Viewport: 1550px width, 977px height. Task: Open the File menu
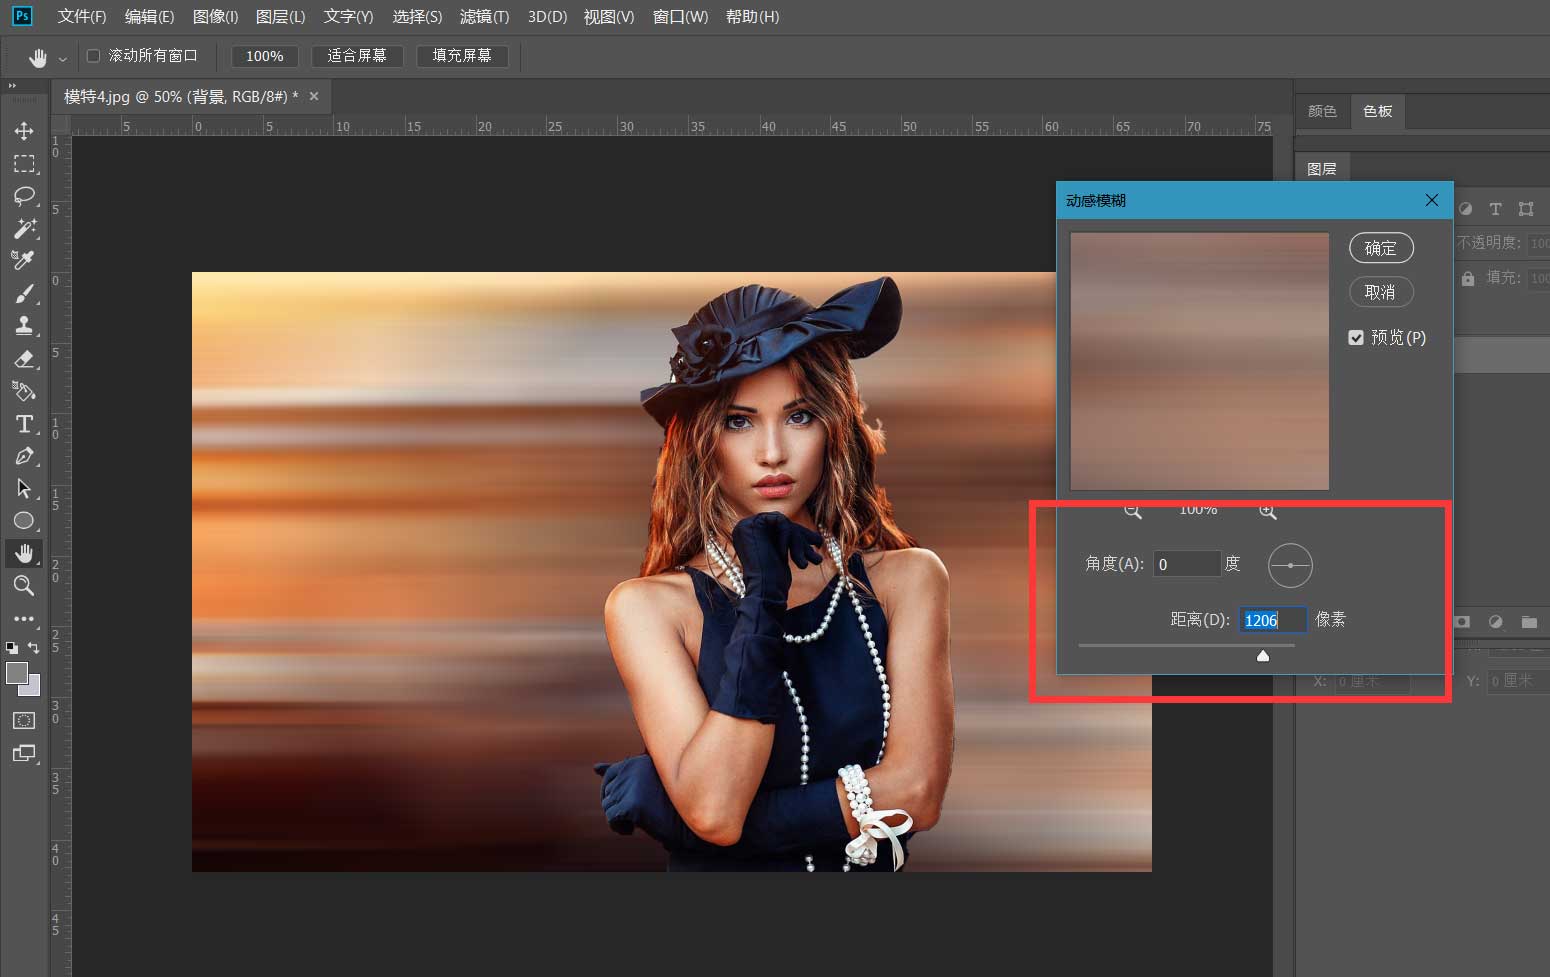(x=82, y=17)
